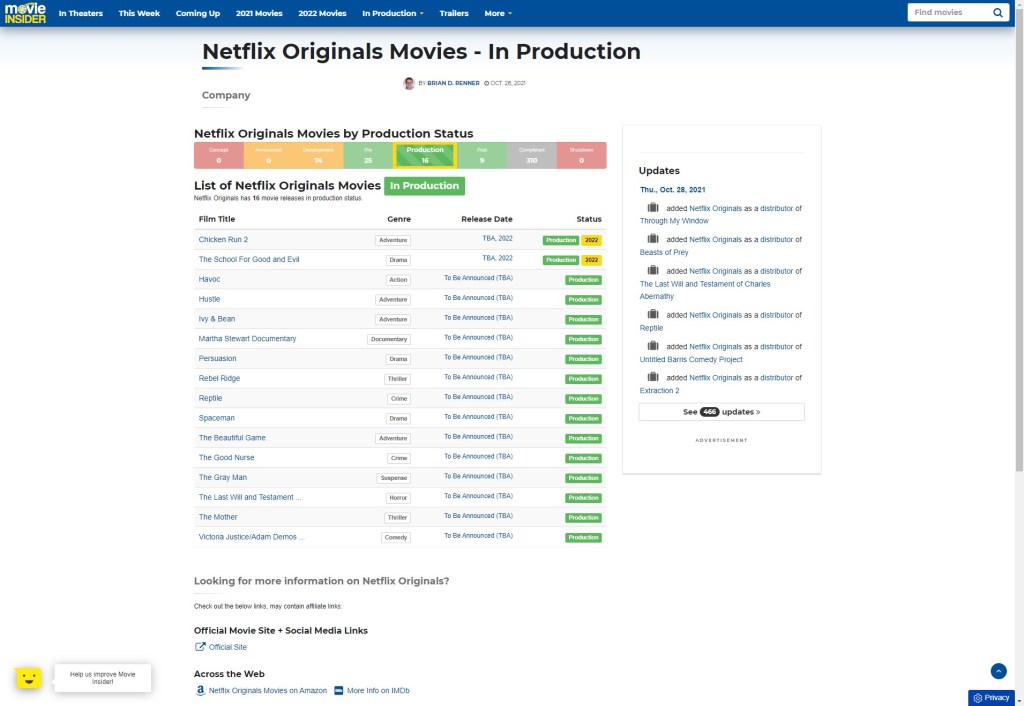Open the More navigation dropdown

497,13
